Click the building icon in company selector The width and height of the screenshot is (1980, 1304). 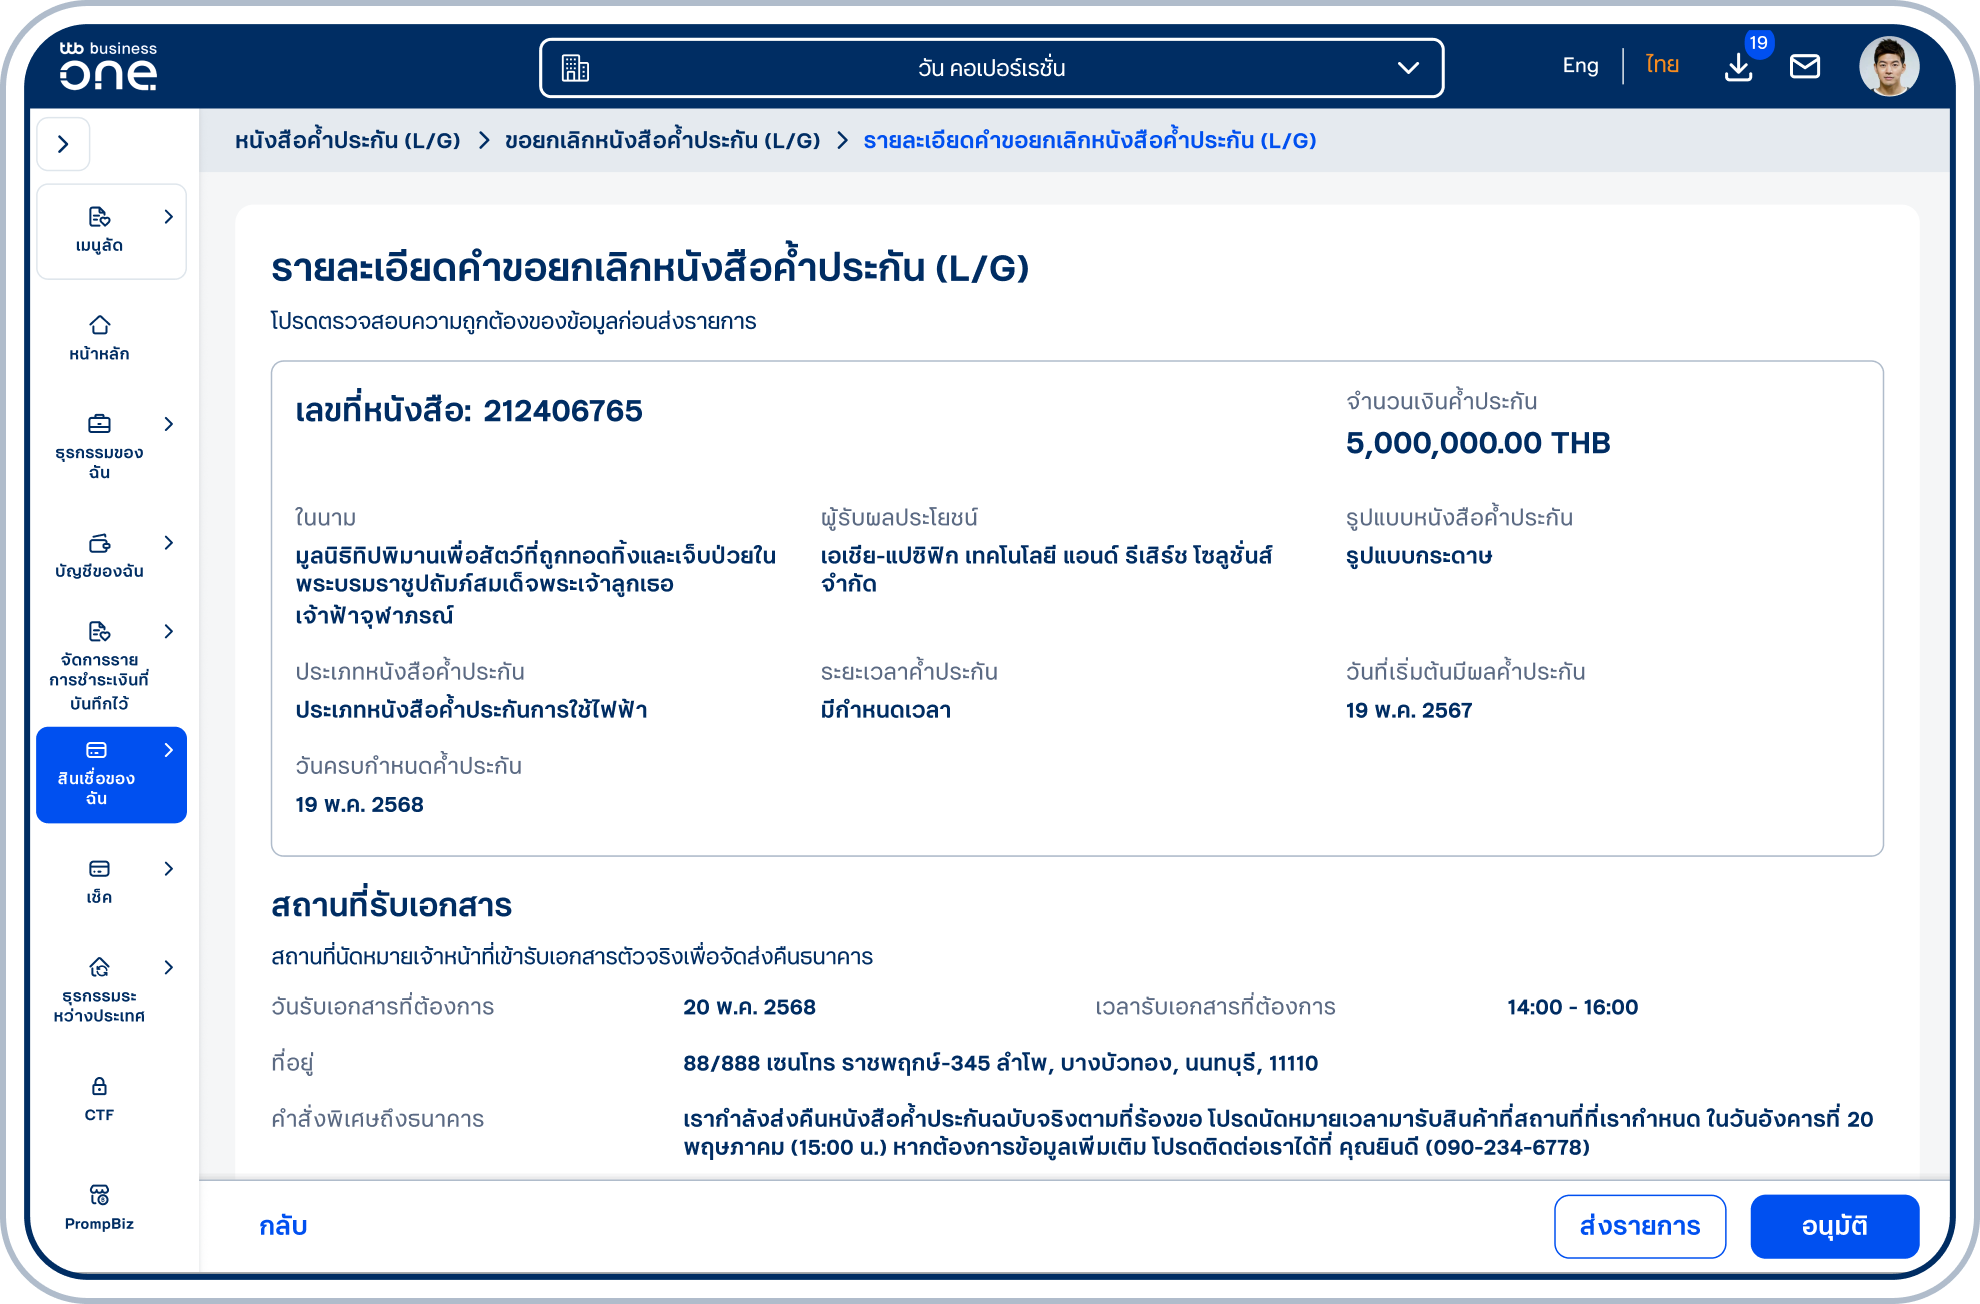[x=575, y=68]
